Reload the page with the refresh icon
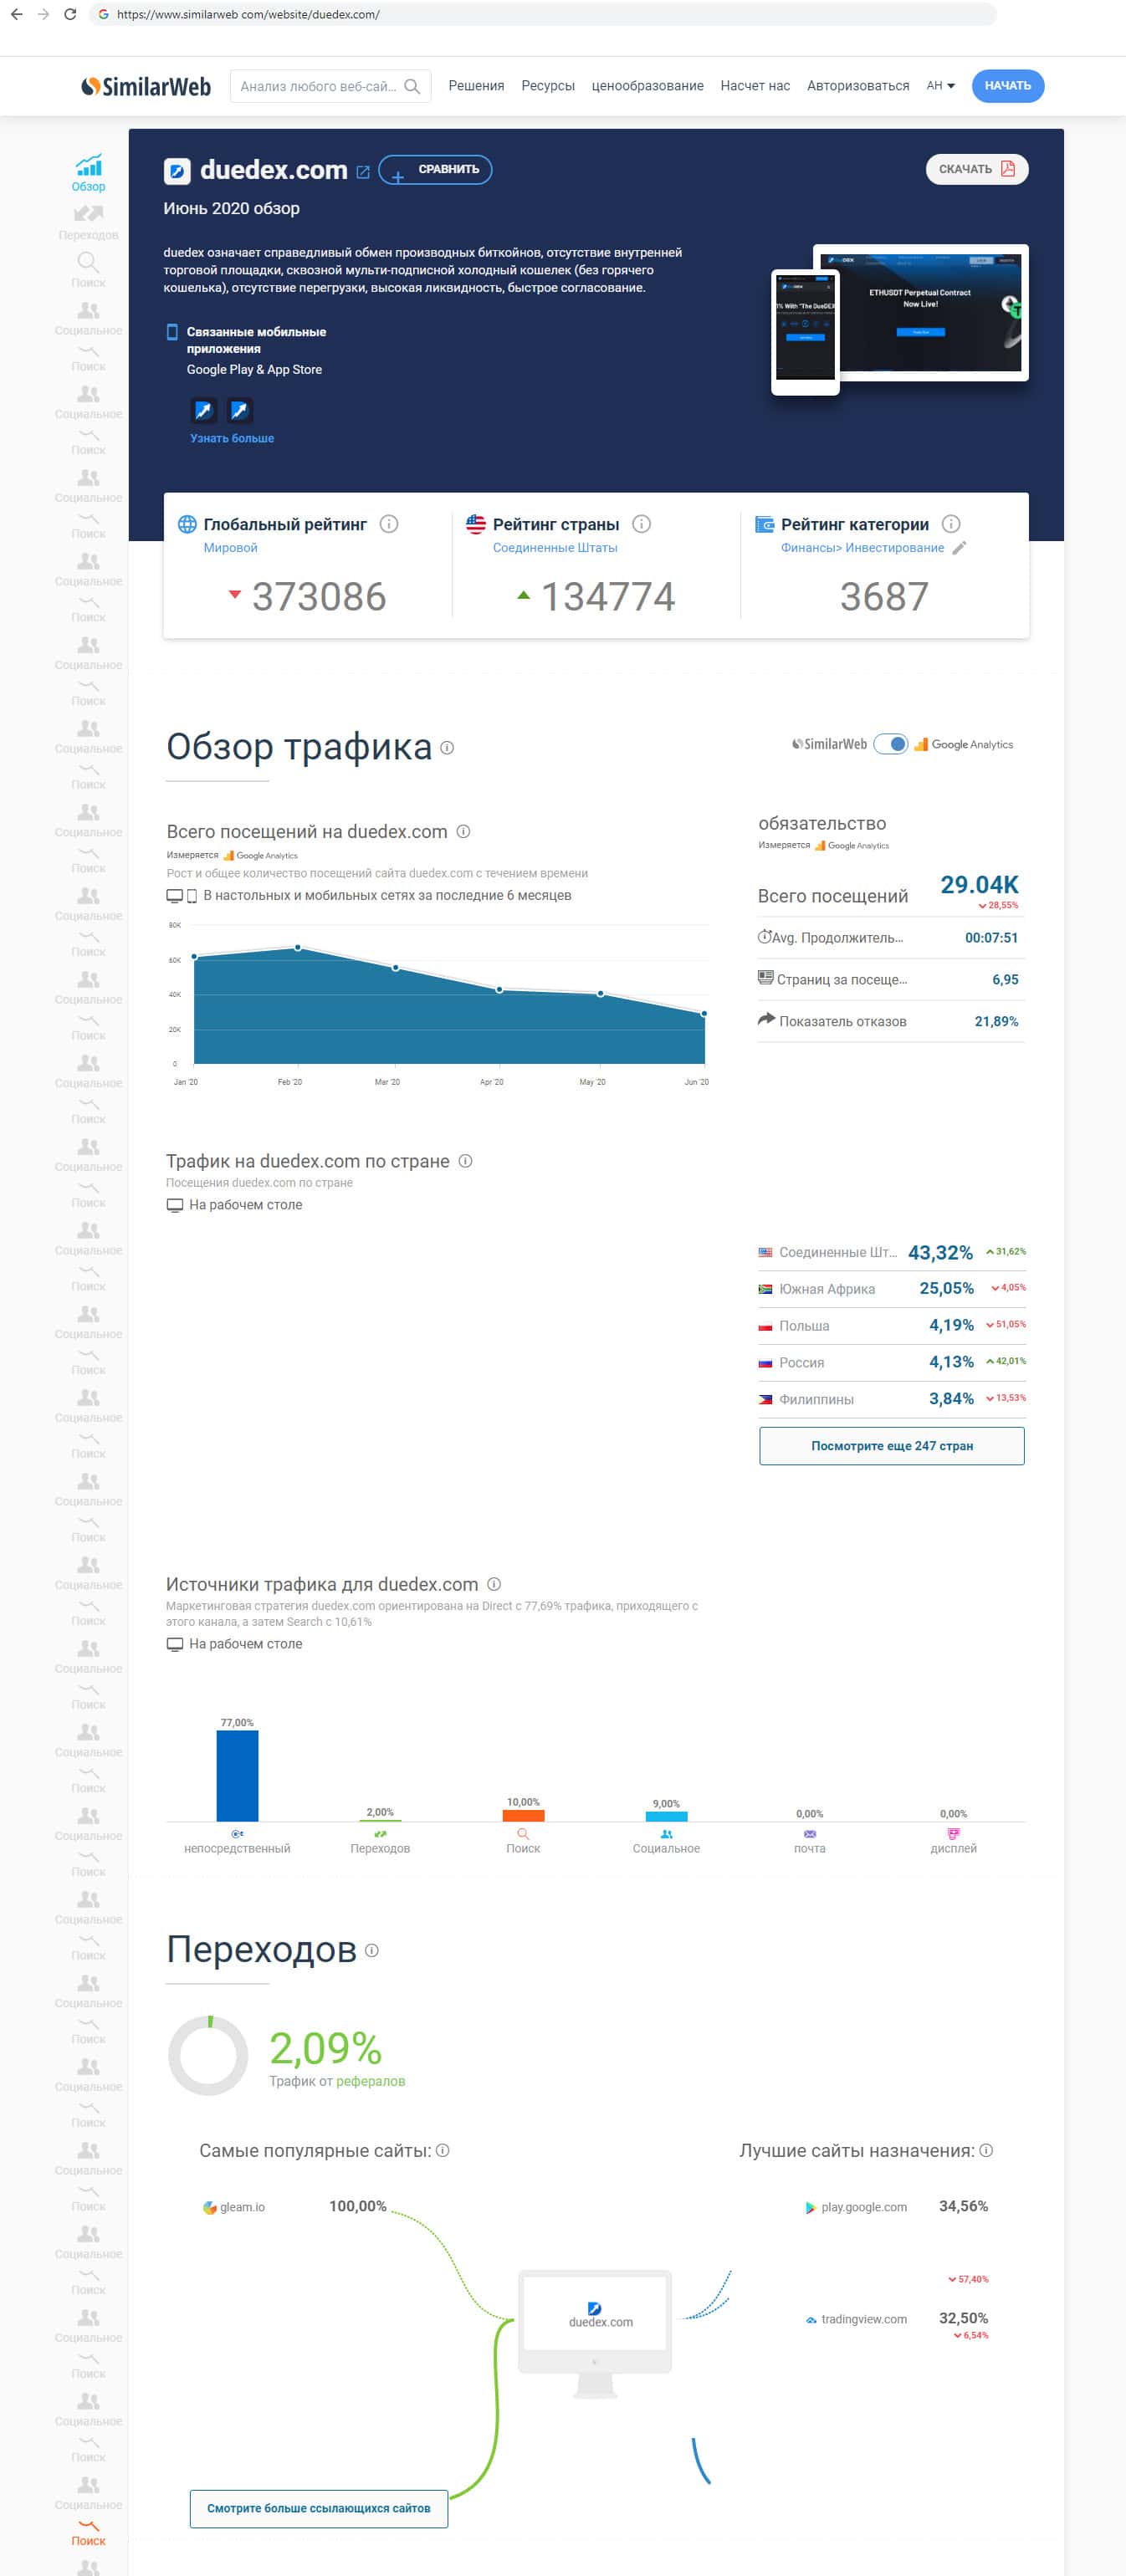 pyautogui.click(x=70, y=15)
